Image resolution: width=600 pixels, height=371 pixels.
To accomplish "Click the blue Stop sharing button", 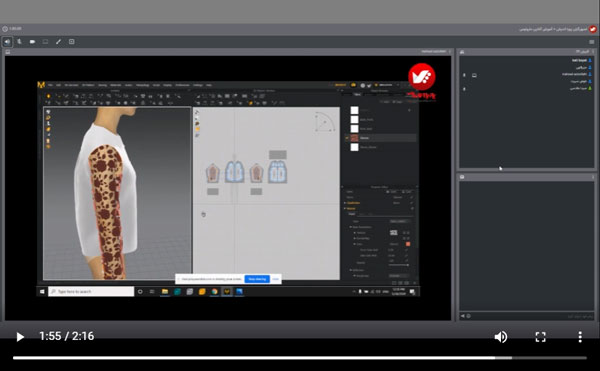I will (257, 279).
